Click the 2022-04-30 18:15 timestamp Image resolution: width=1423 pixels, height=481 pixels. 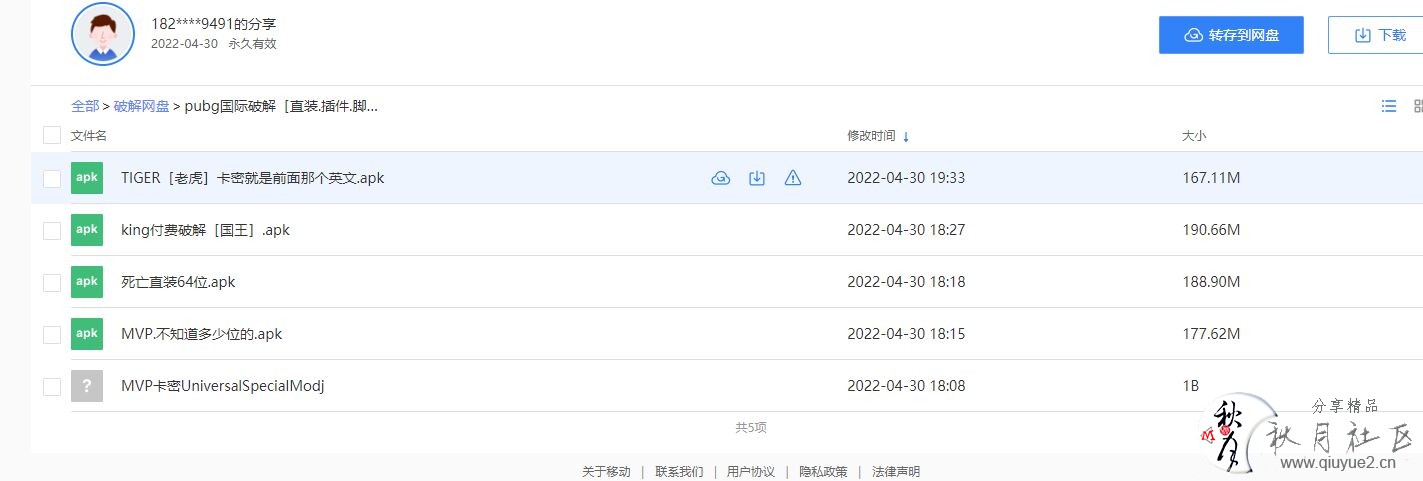click(x=906, y=334)
